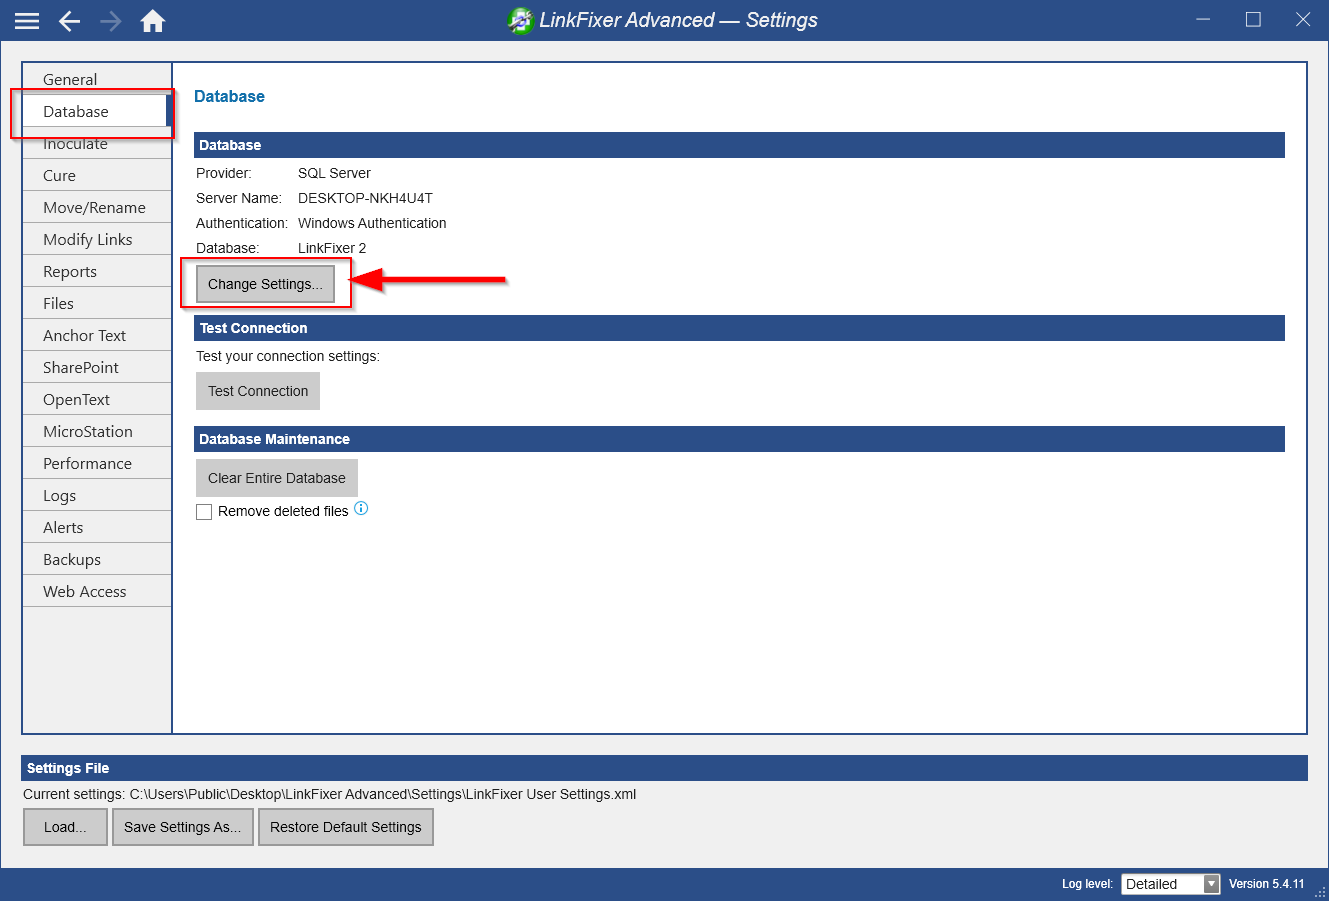Show info tooltip for Remove deleted files
Image resolution: width=1329 pixels, height=901 pixels.
coord(362,508)
